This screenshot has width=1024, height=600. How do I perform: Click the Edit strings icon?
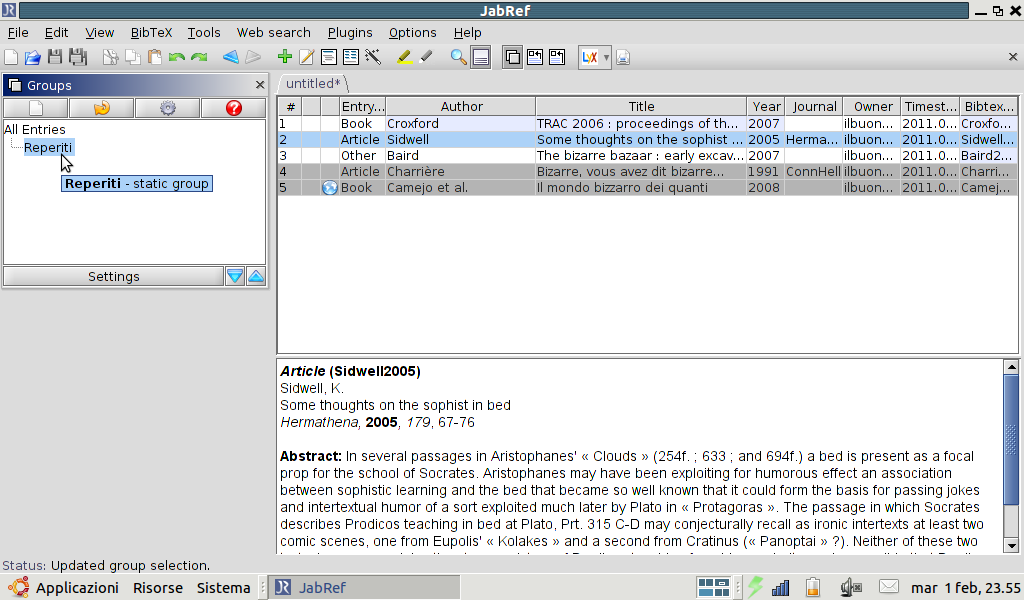351,57
